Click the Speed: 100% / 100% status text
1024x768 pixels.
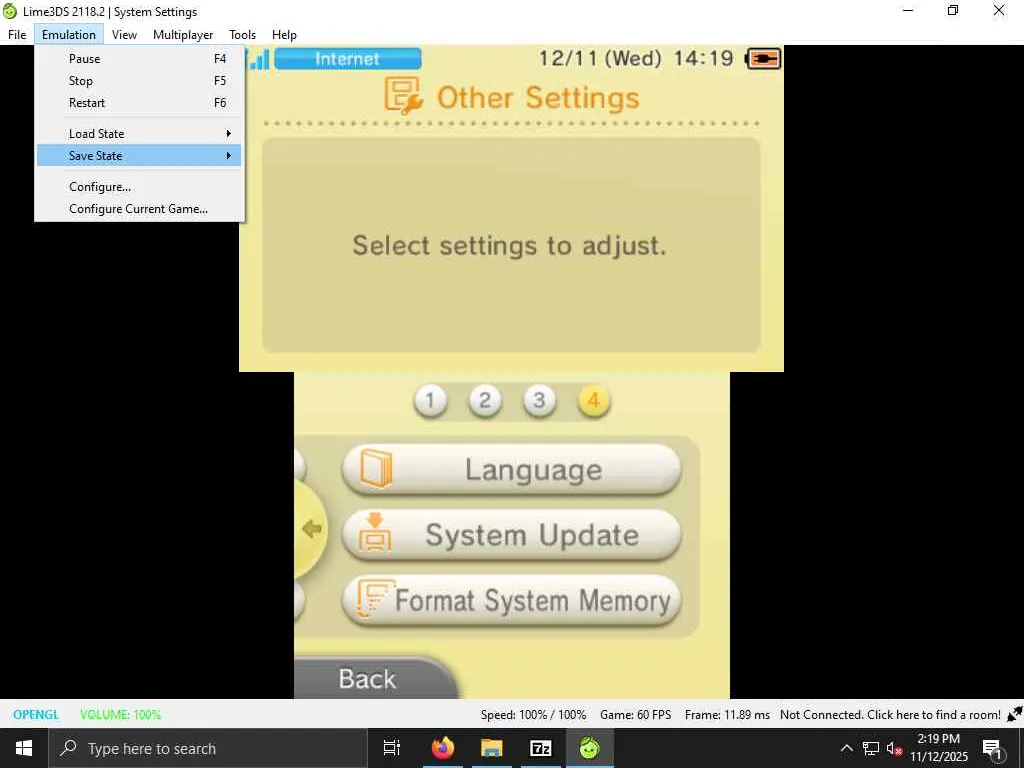click(534, 714)
